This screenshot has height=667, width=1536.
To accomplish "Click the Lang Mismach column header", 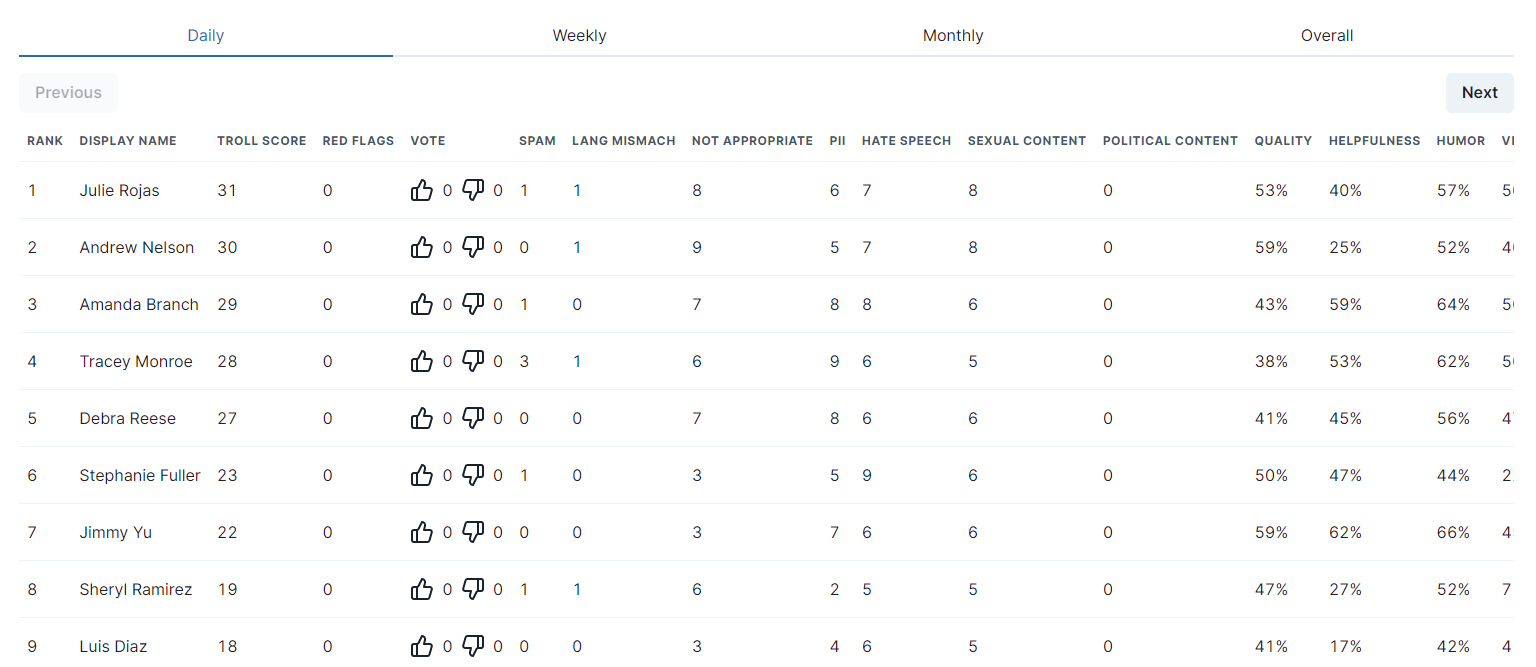I will (624, 141).
